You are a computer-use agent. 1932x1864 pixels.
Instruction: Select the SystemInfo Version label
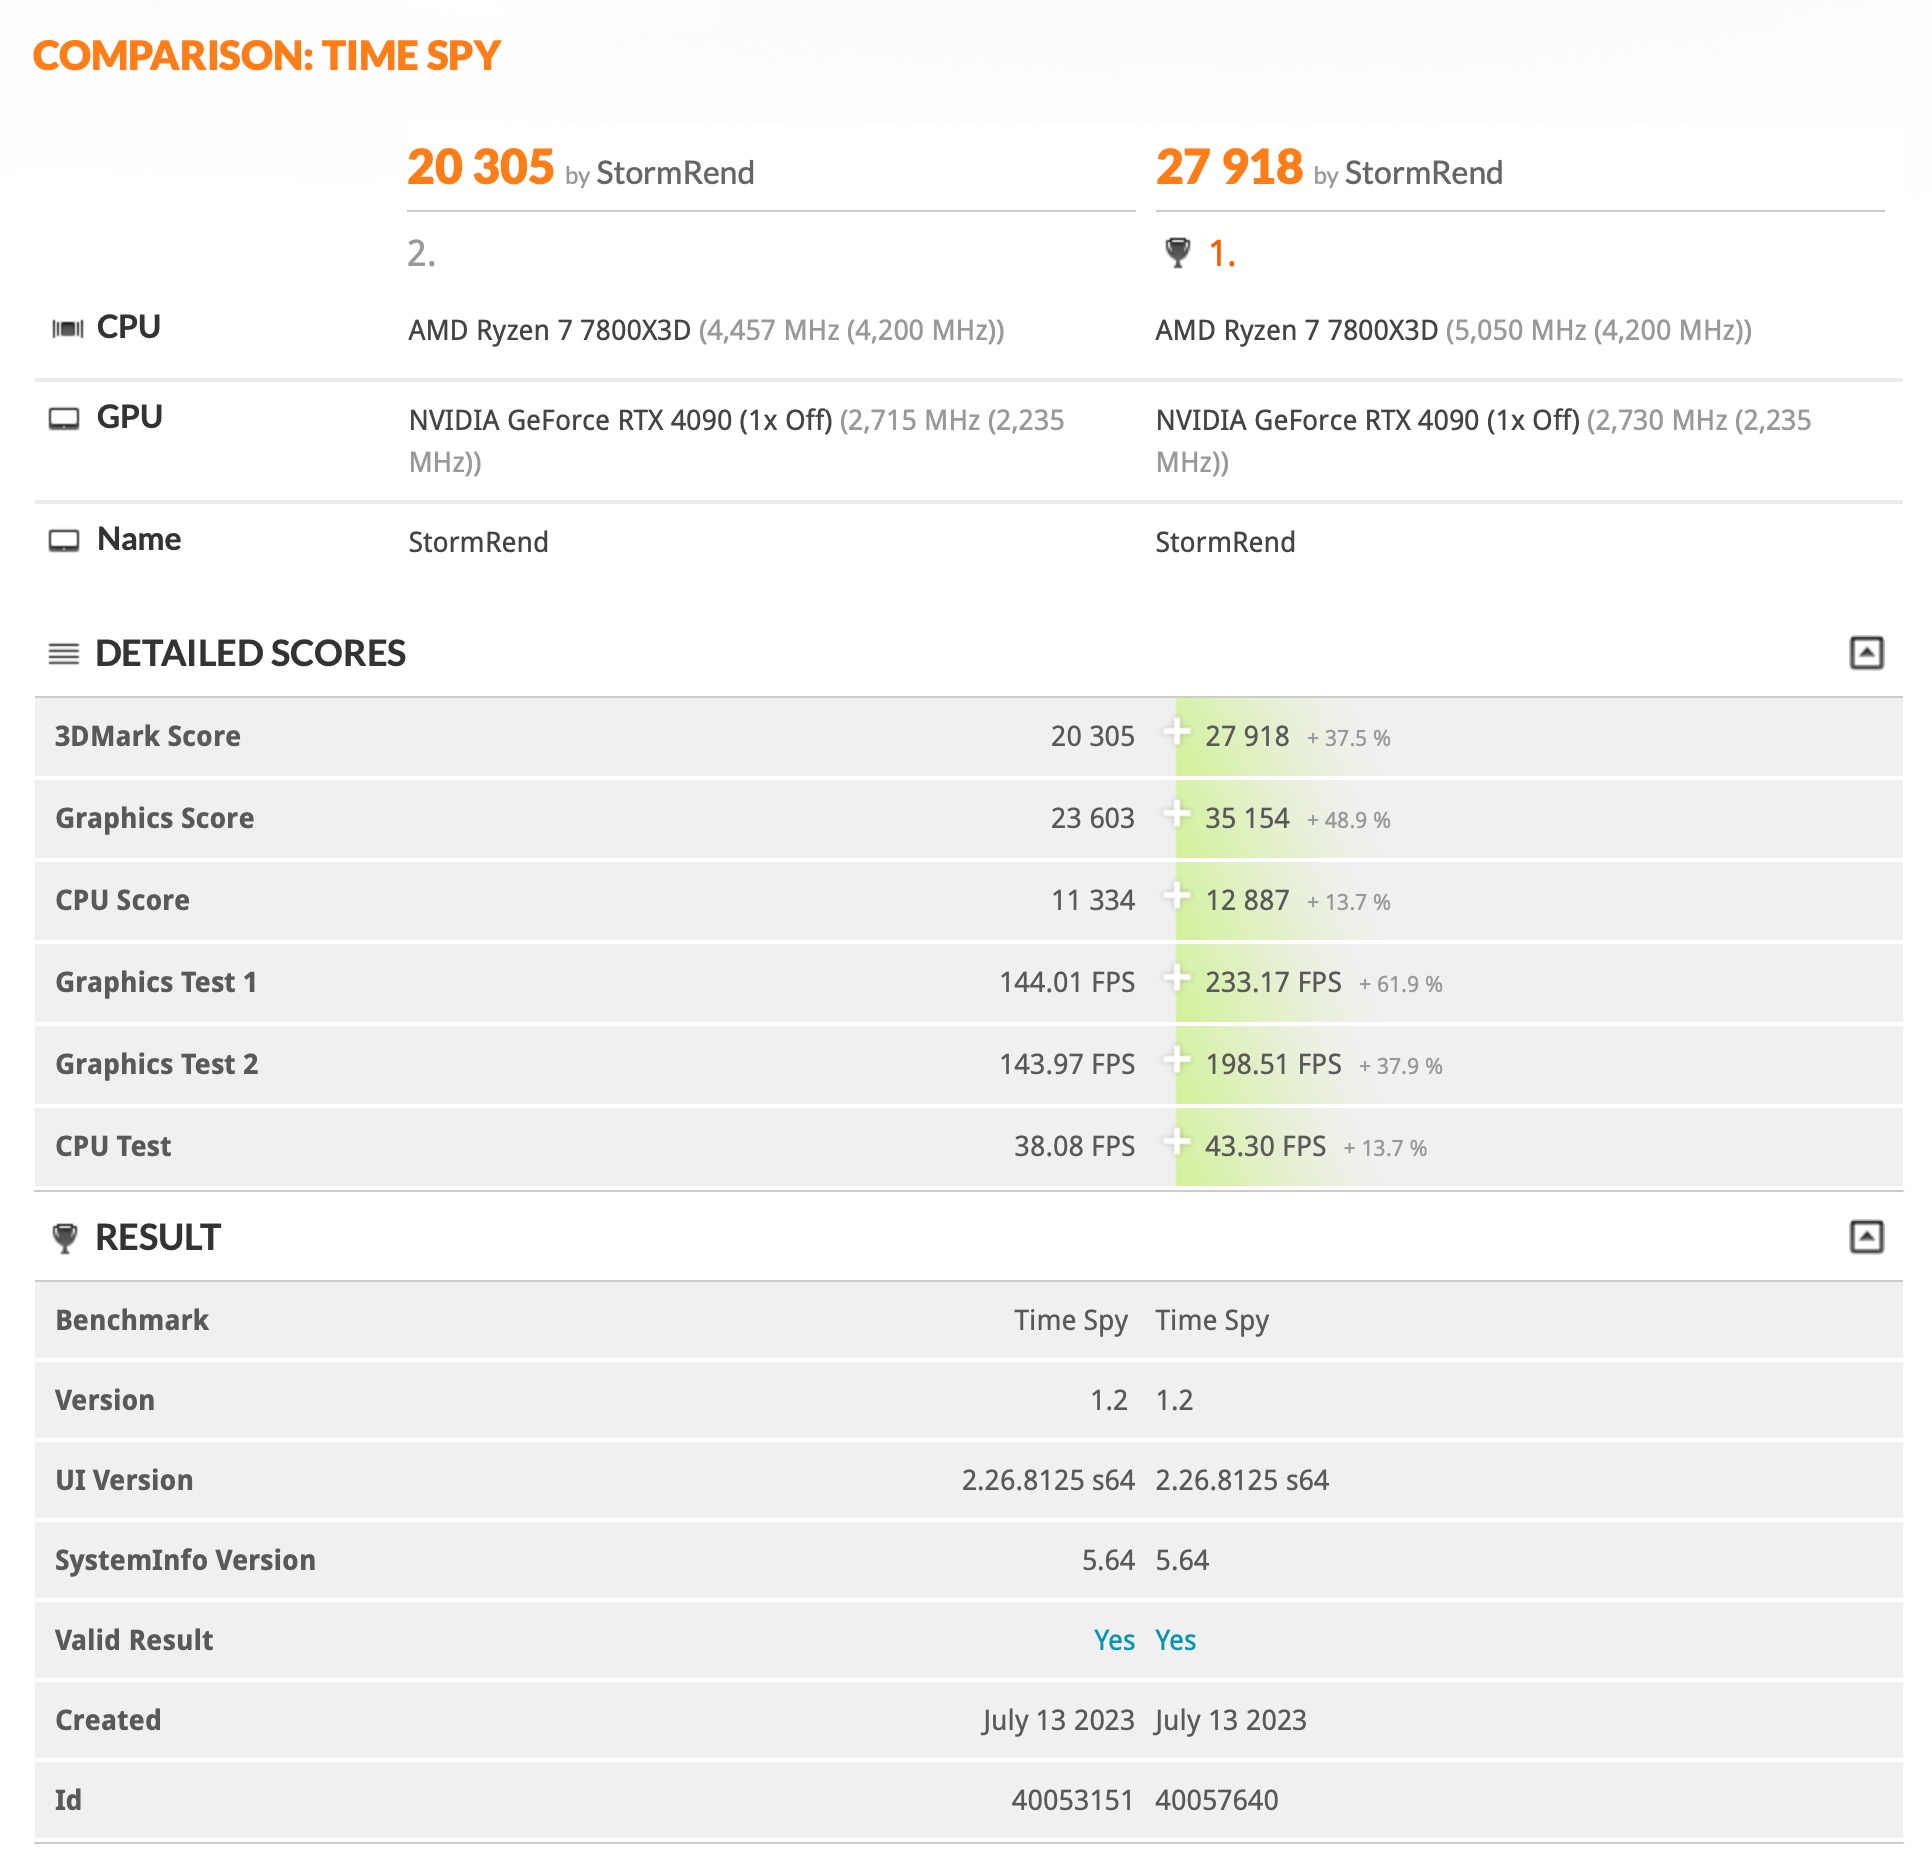185,1560
